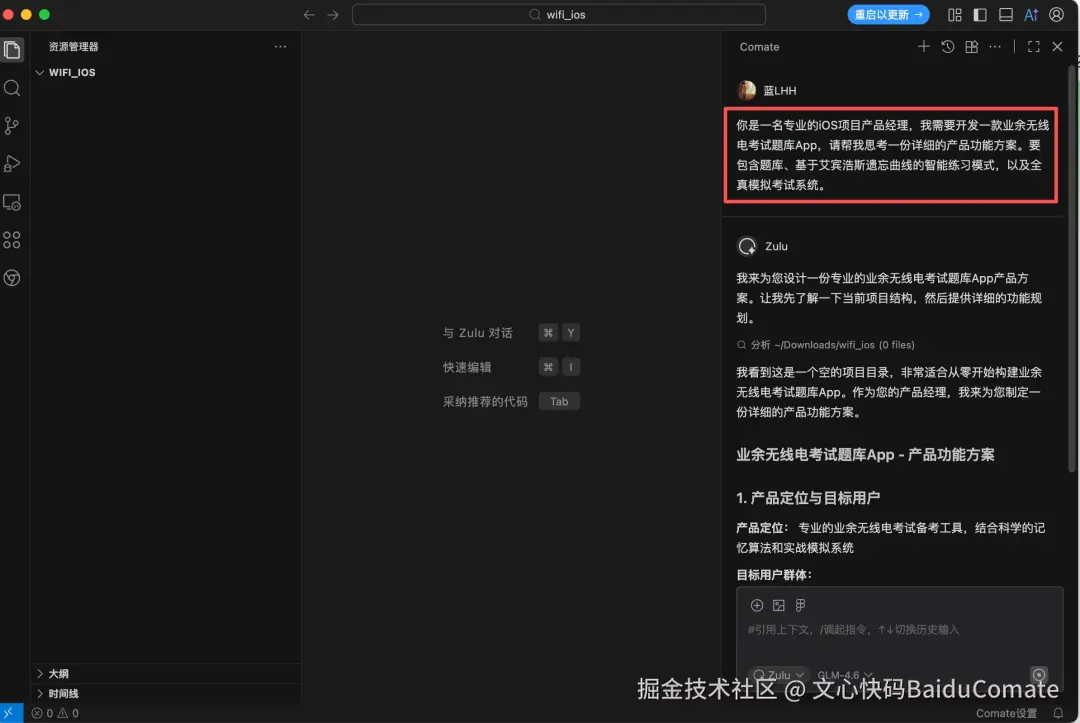Navigate back with the left arrow
Viewport: 1080px width, 723px height.
[309, 14]
